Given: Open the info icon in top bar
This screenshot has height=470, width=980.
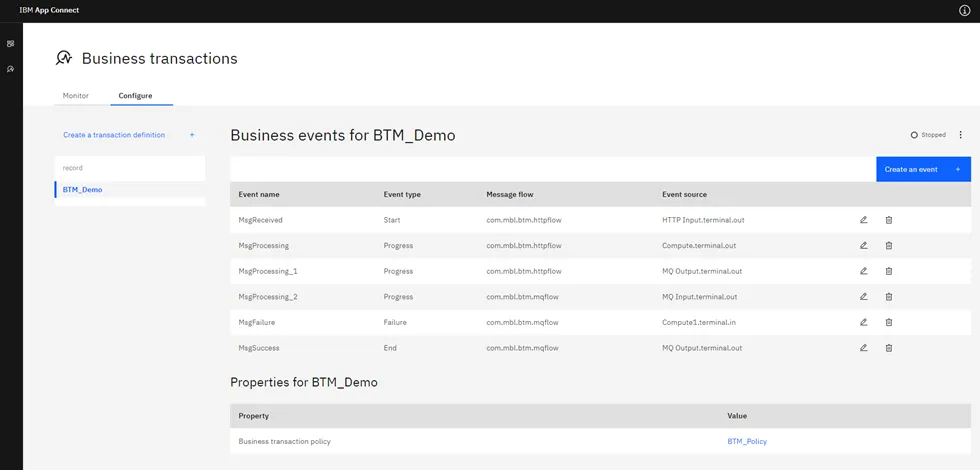Looking at the screenshot, I should [964, 11].
